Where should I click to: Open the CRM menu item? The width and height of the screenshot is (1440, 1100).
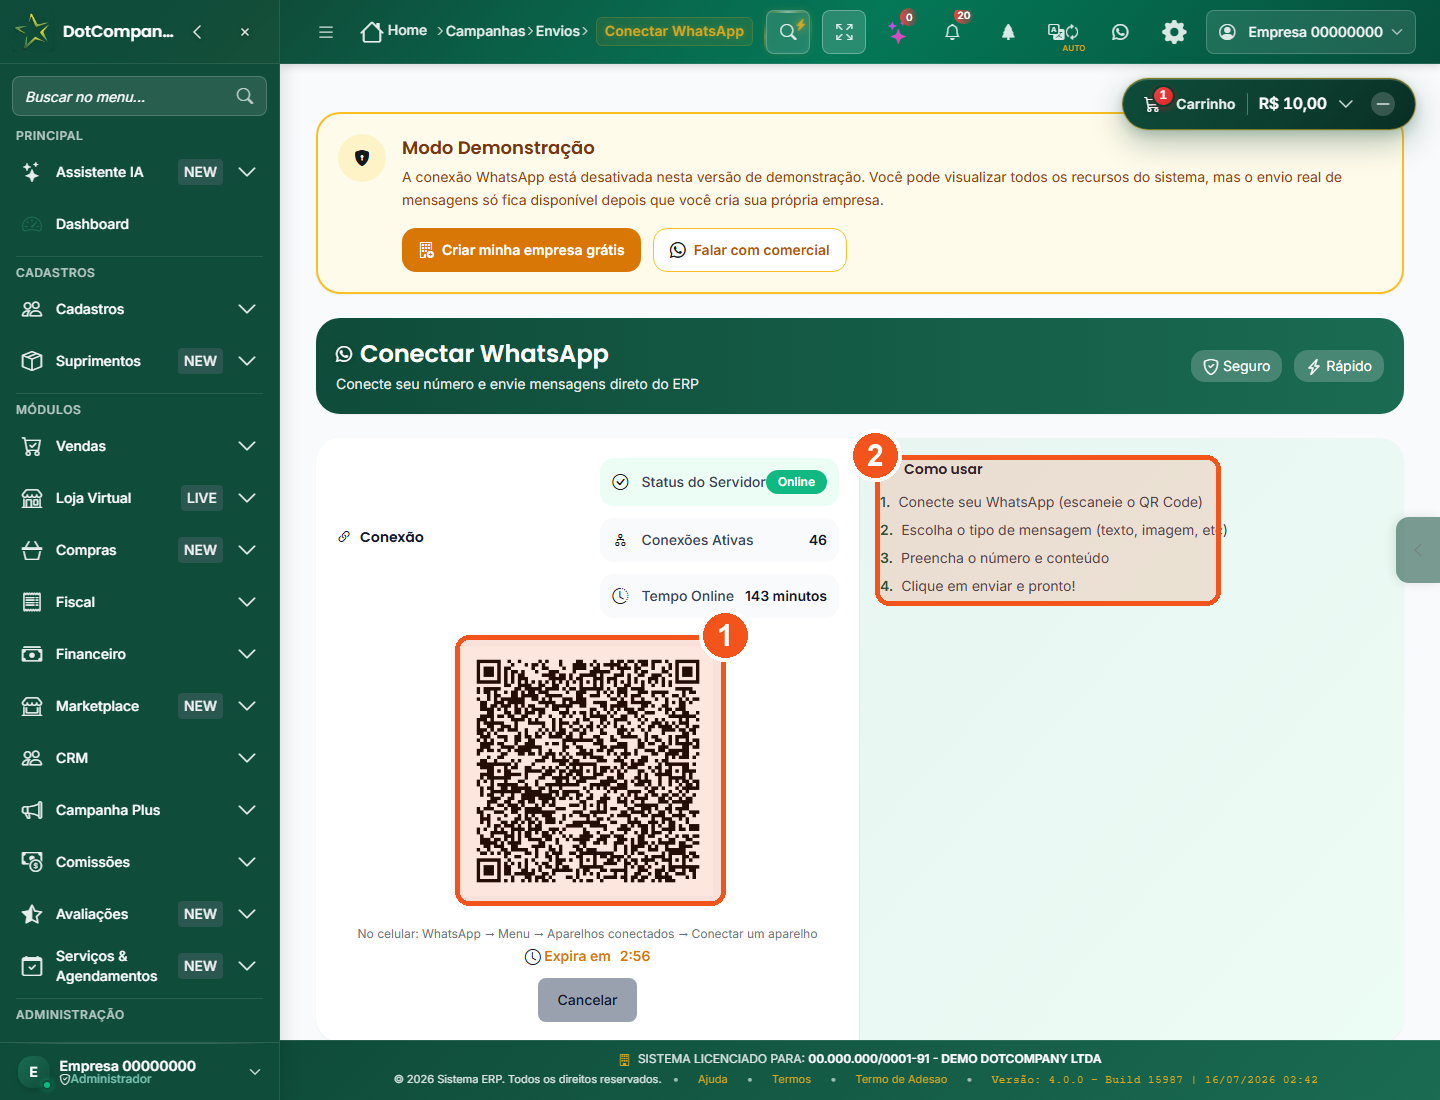[139, 758]
